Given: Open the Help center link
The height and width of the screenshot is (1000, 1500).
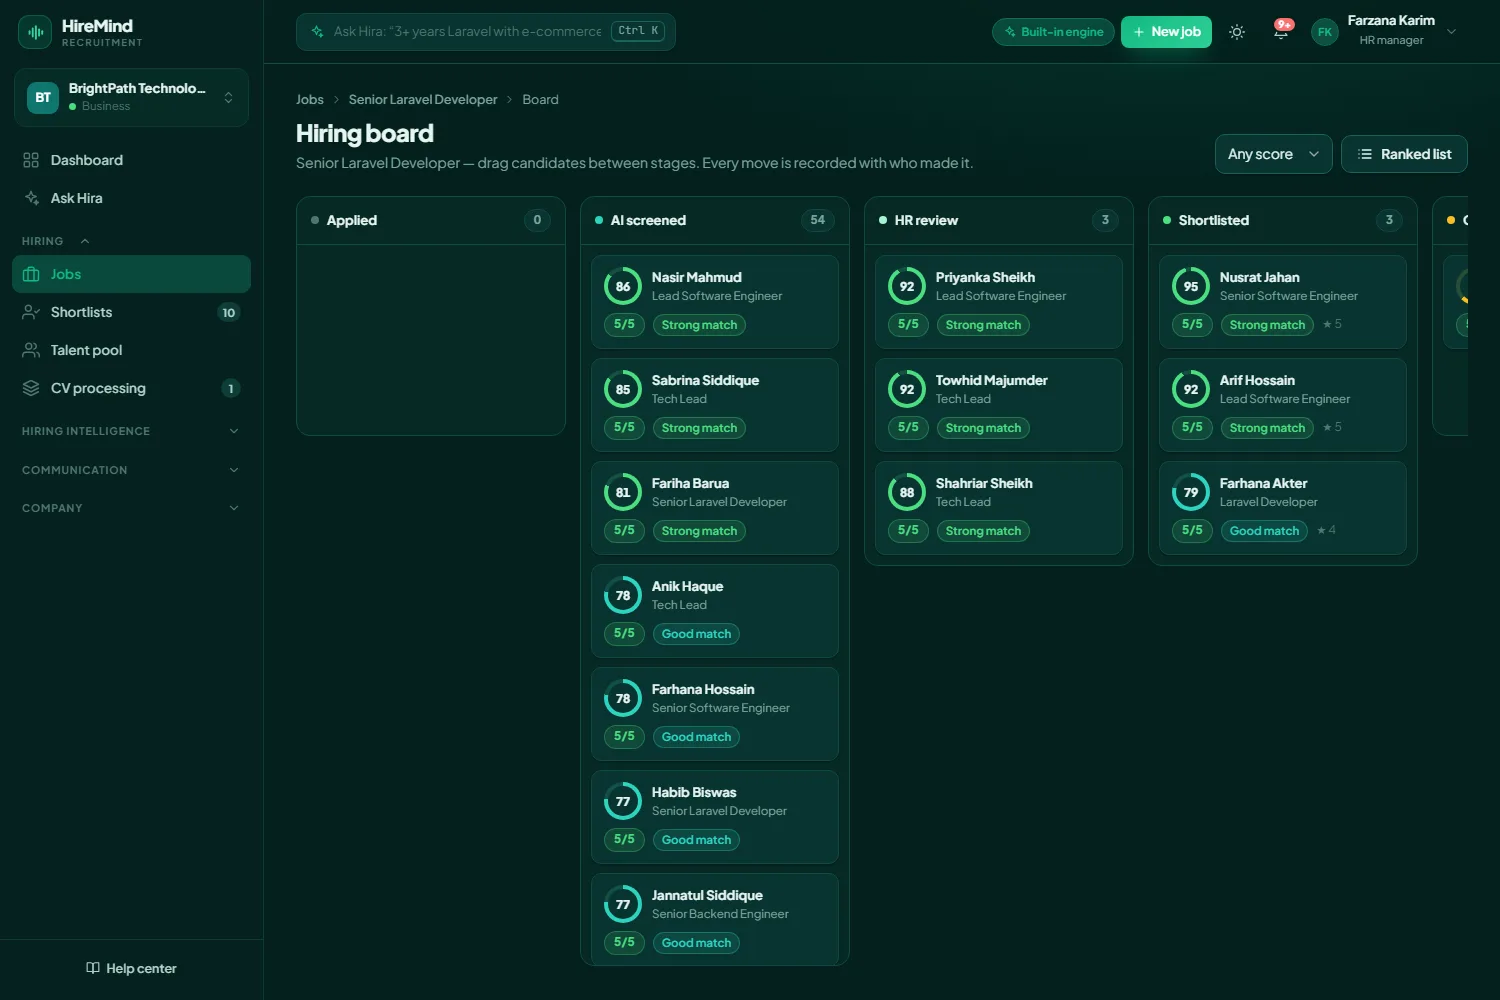Looking at the screenshot, I should (x=131, y=968).
